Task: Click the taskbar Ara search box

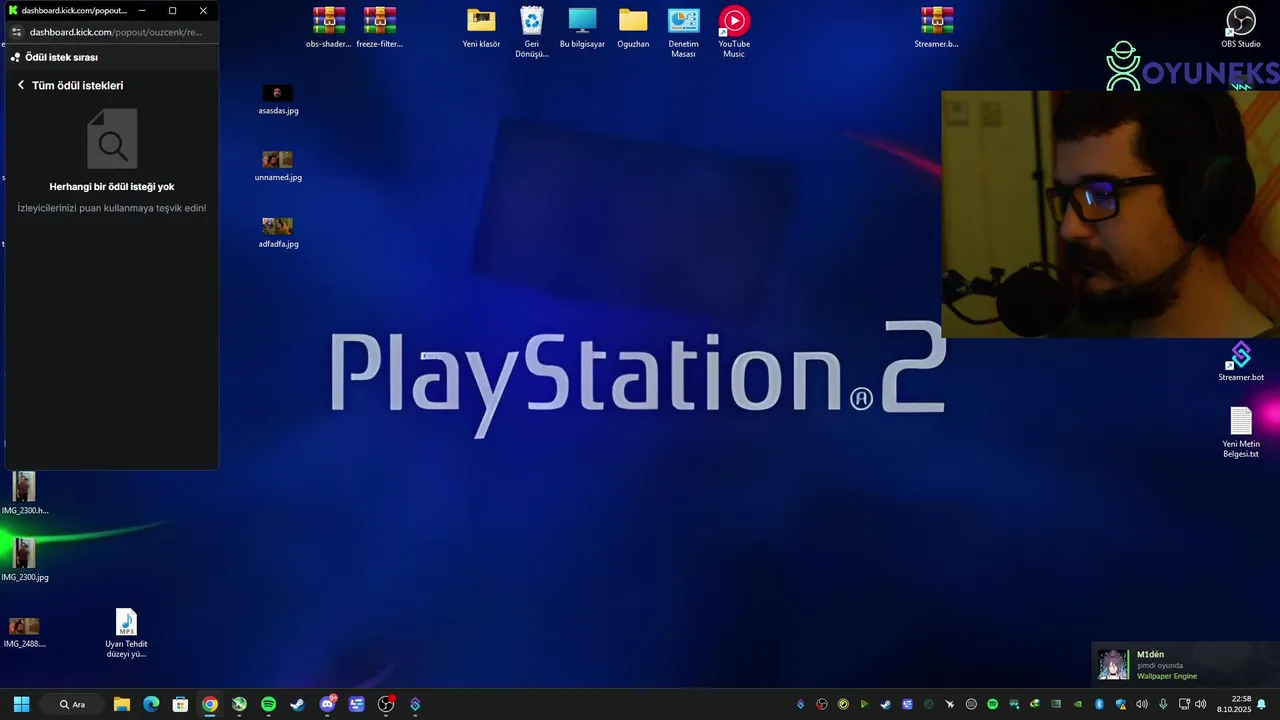Action: coord(72,704)
